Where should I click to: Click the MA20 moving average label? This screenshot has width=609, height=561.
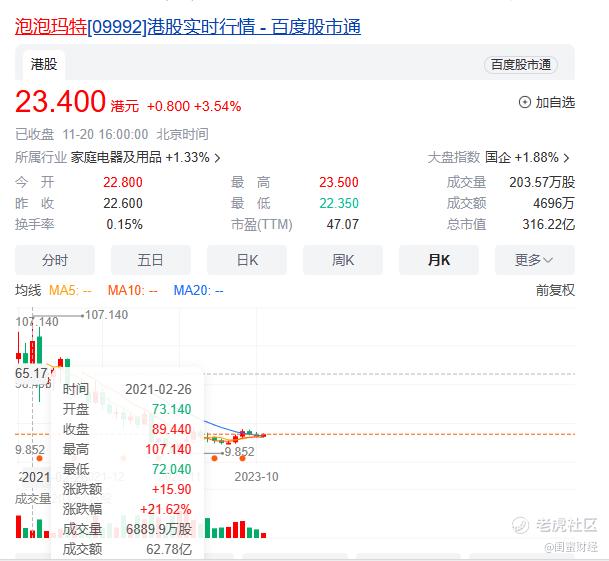click(198, 290)
